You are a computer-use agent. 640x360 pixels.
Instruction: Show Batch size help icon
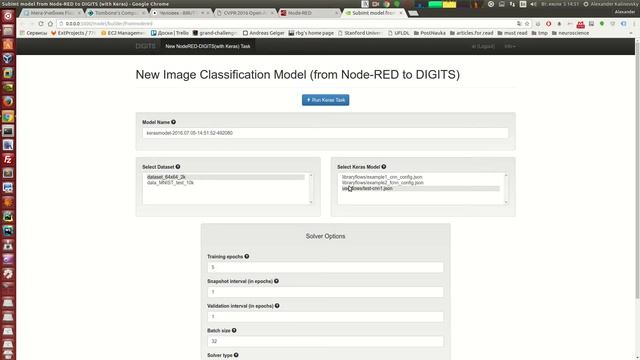pos(234,330)
